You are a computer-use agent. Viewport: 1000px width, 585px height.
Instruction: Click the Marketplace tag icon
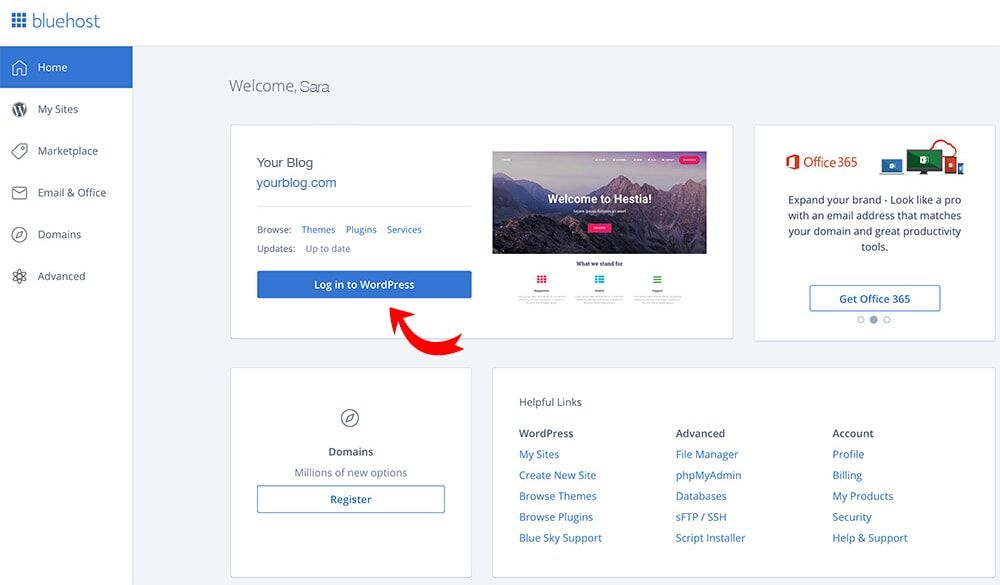point(19,151)
